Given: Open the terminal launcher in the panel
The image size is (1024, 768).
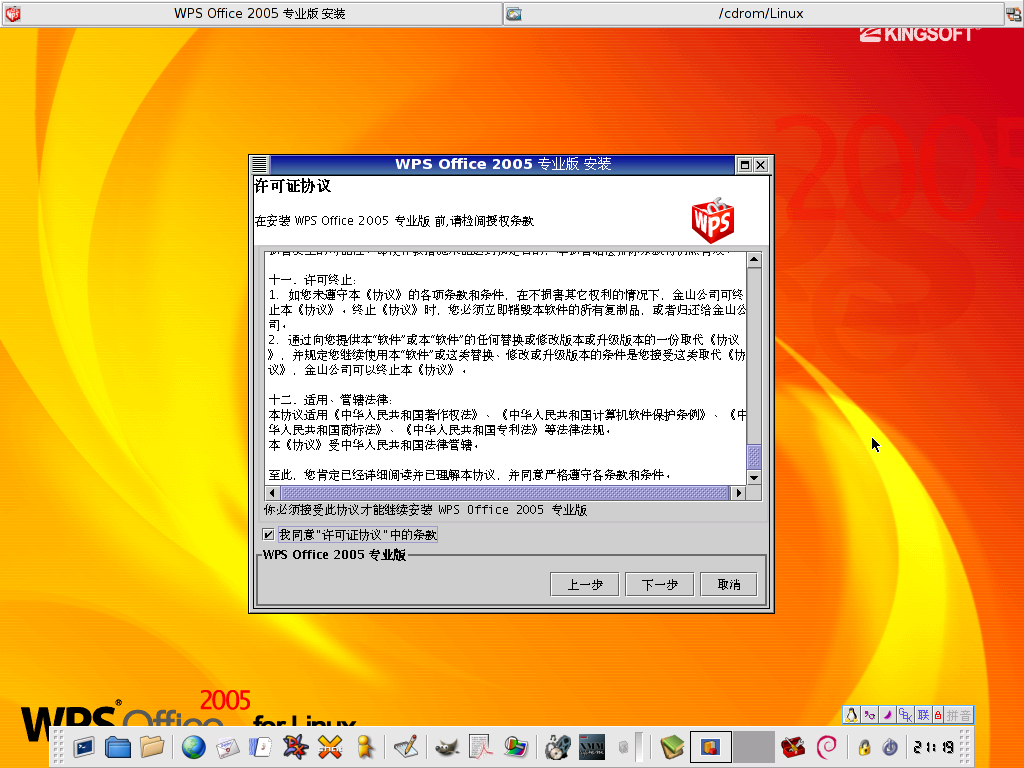Looking at the screenshot, I should coord(84,746).
